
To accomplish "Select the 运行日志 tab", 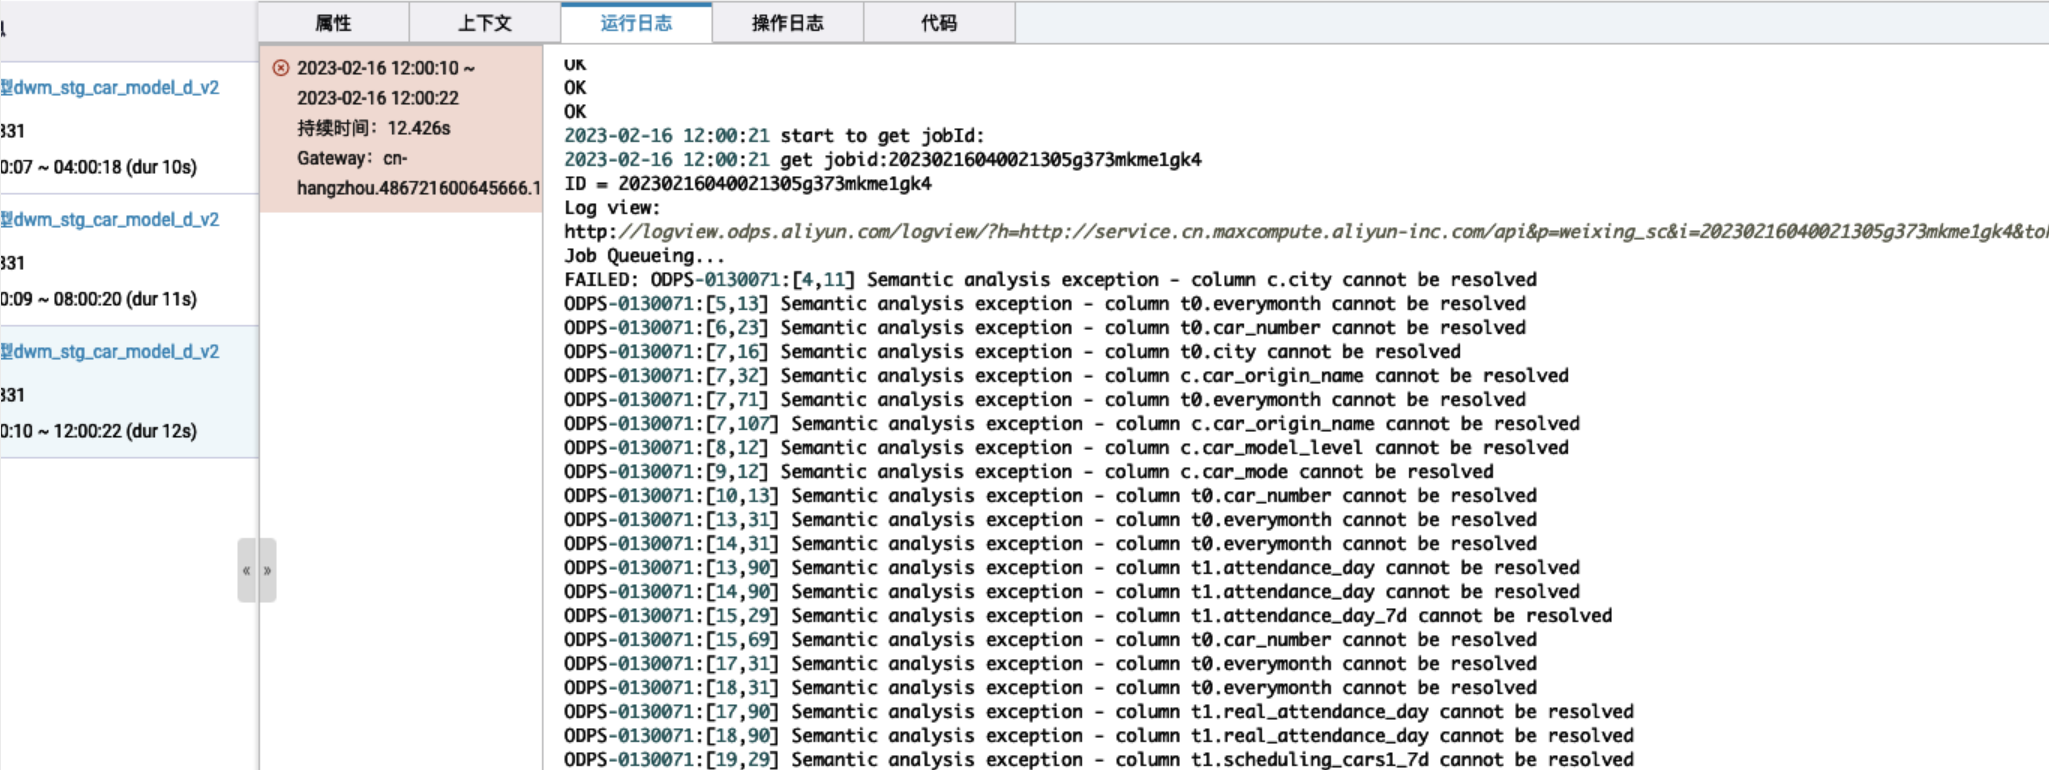I will click(x=636, y=23).
